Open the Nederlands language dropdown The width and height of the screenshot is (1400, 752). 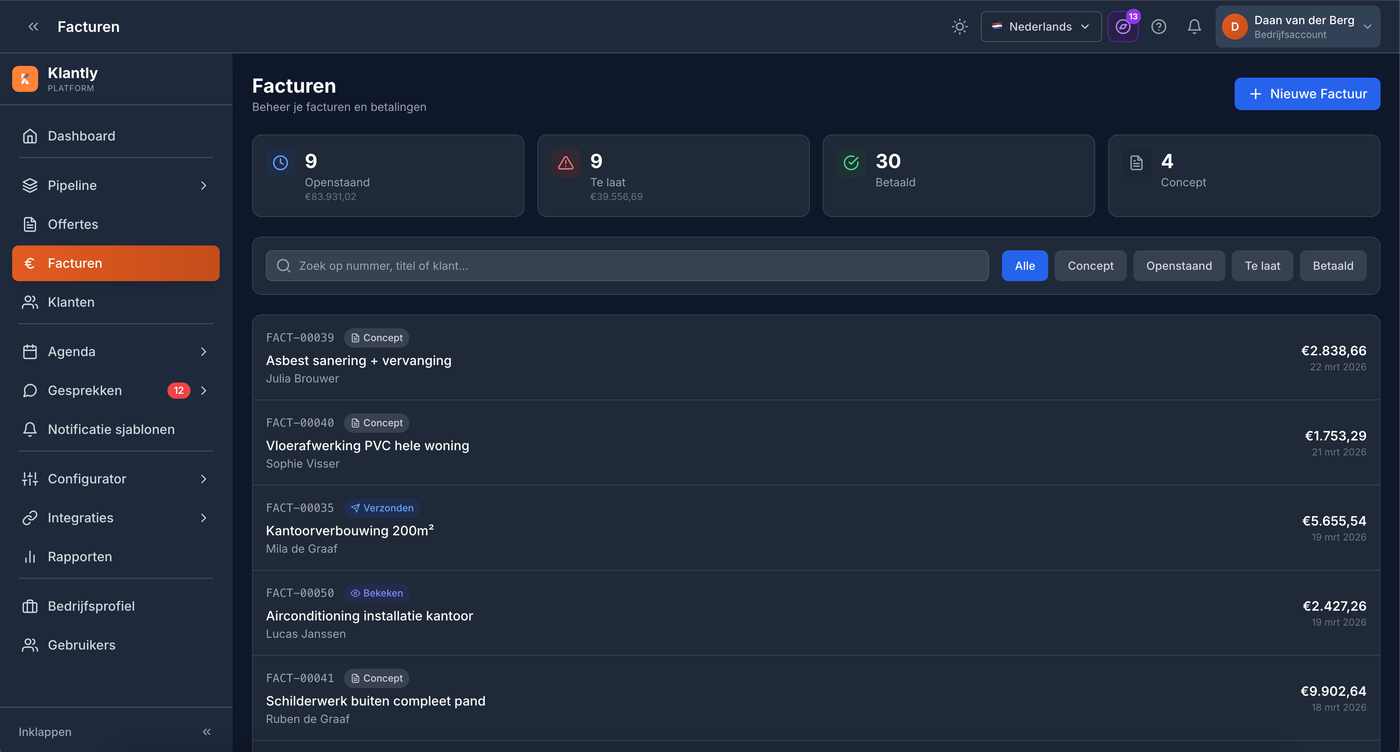1040,27
